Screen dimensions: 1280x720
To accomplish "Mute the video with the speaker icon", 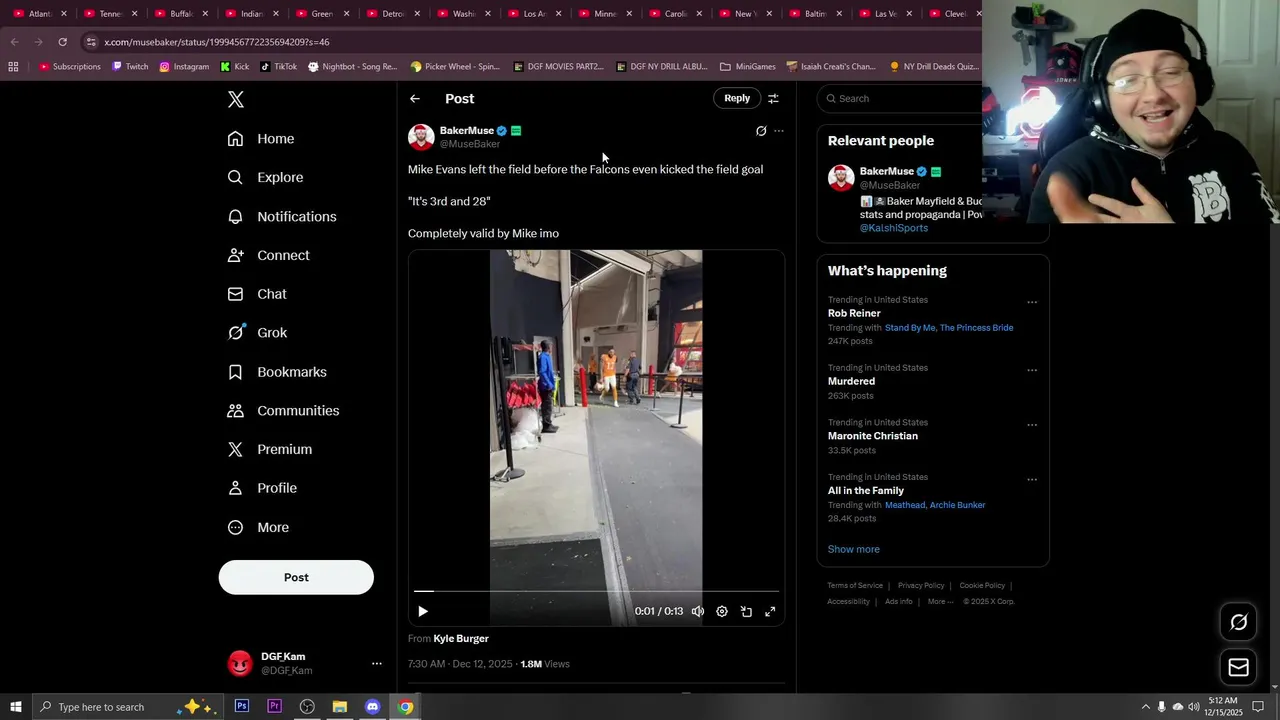I will 698,611.
